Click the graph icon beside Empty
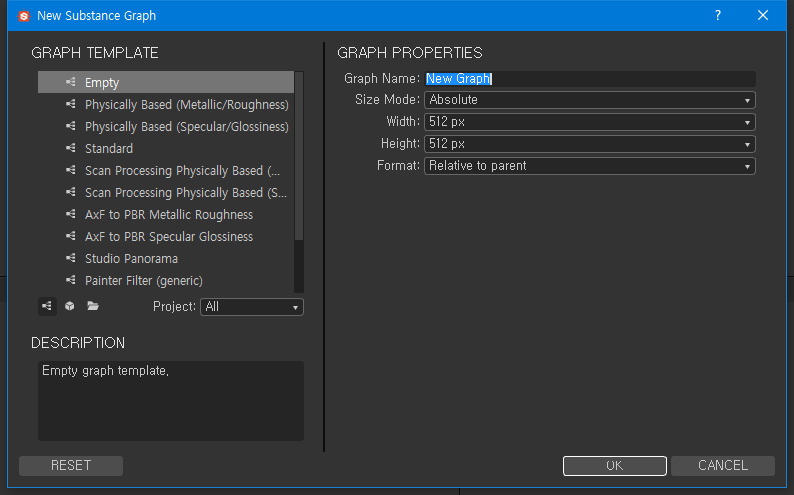The height and width of the screenshot is (495, 794). coord(71,82)
